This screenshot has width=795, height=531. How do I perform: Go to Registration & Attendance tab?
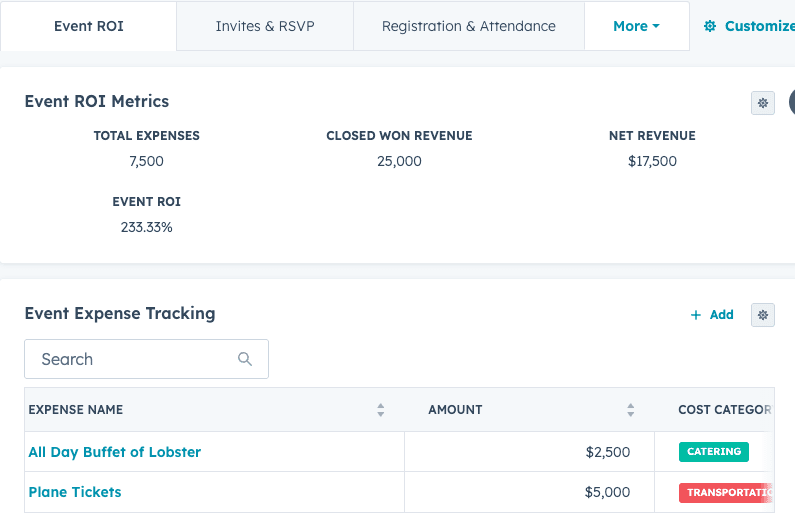point(468,26)
